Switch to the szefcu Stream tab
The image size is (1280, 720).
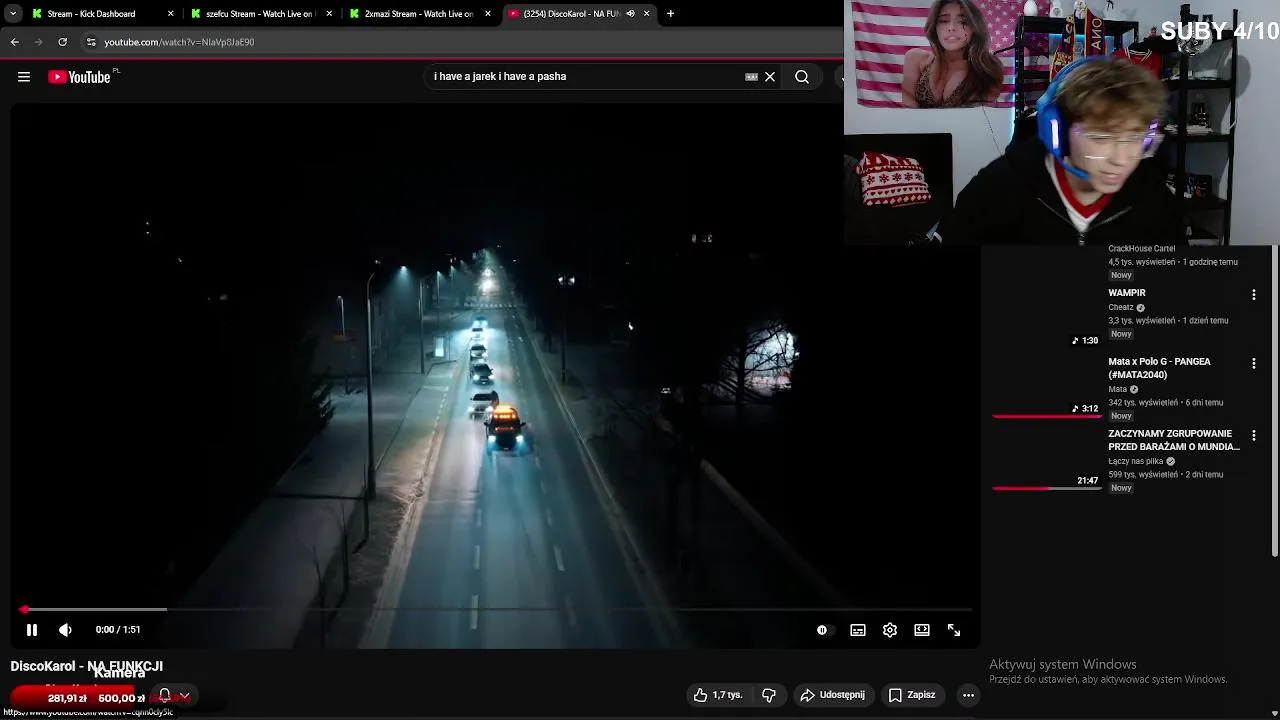pos(260,14)
